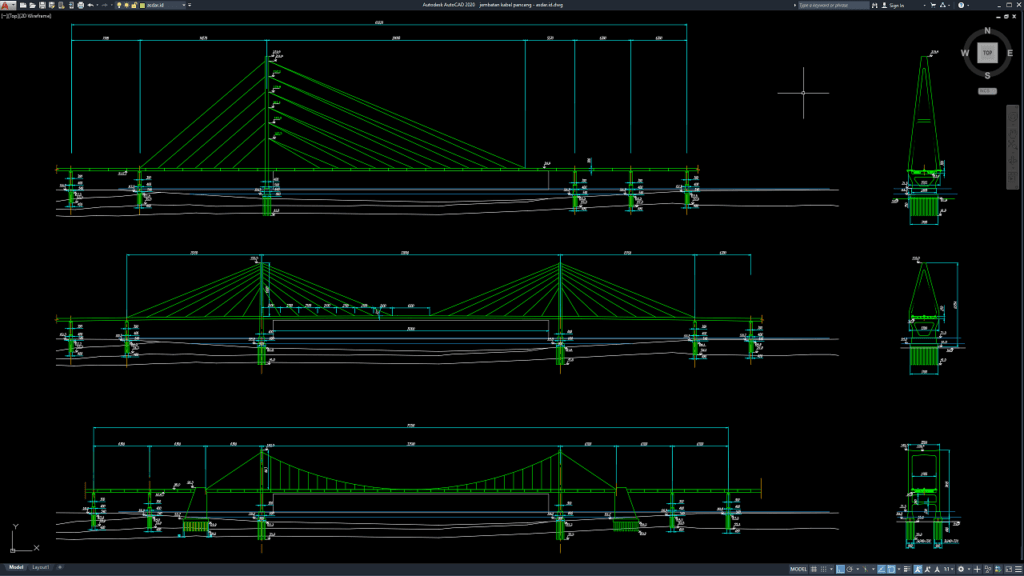Set annotation scale using the 1:1 control

point(945,568)
